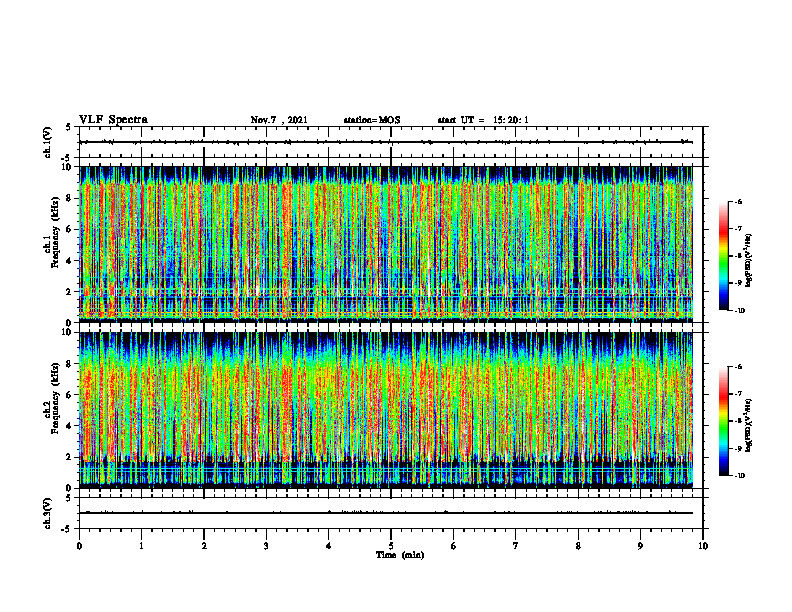Click time tick "8" on the bottom x-axis
This screenshot has height=612, width=792.
tap(578, 546)
